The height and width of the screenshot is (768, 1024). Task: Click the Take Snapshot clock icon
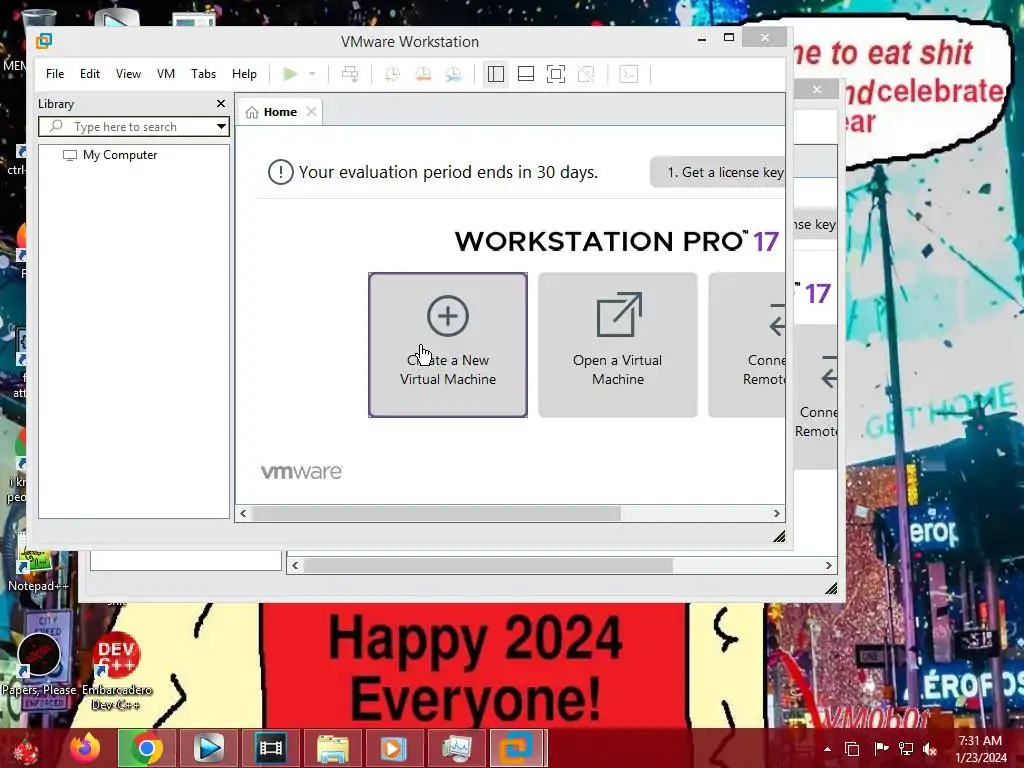[392, 74]
